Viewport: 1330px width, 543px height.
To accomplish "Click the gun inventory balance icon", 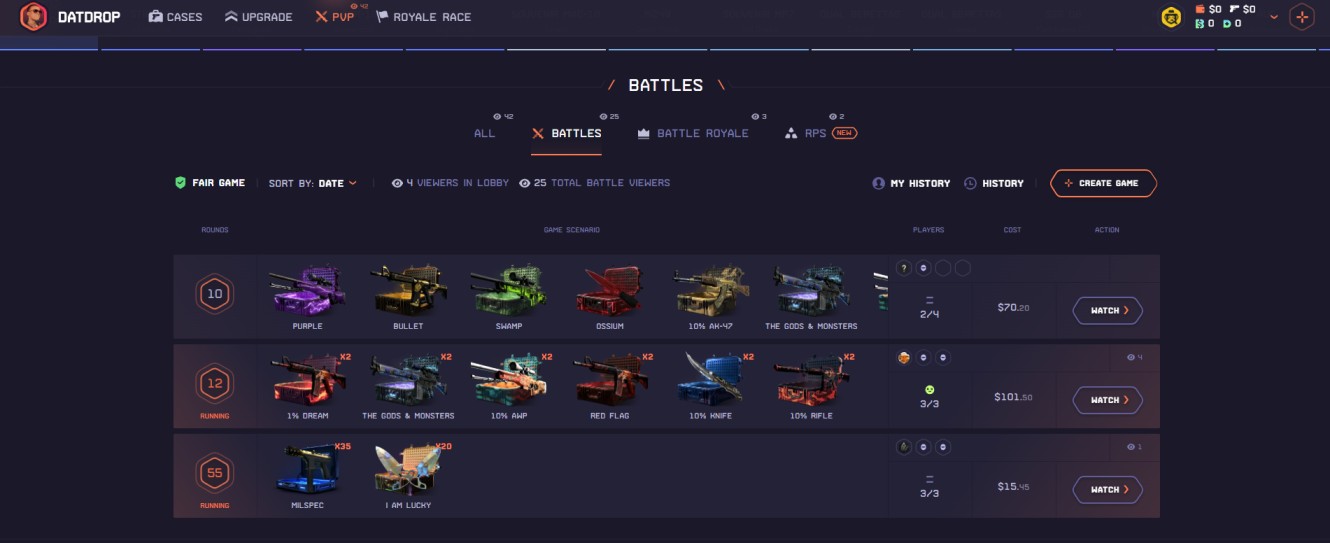I will pos(1234,9).
